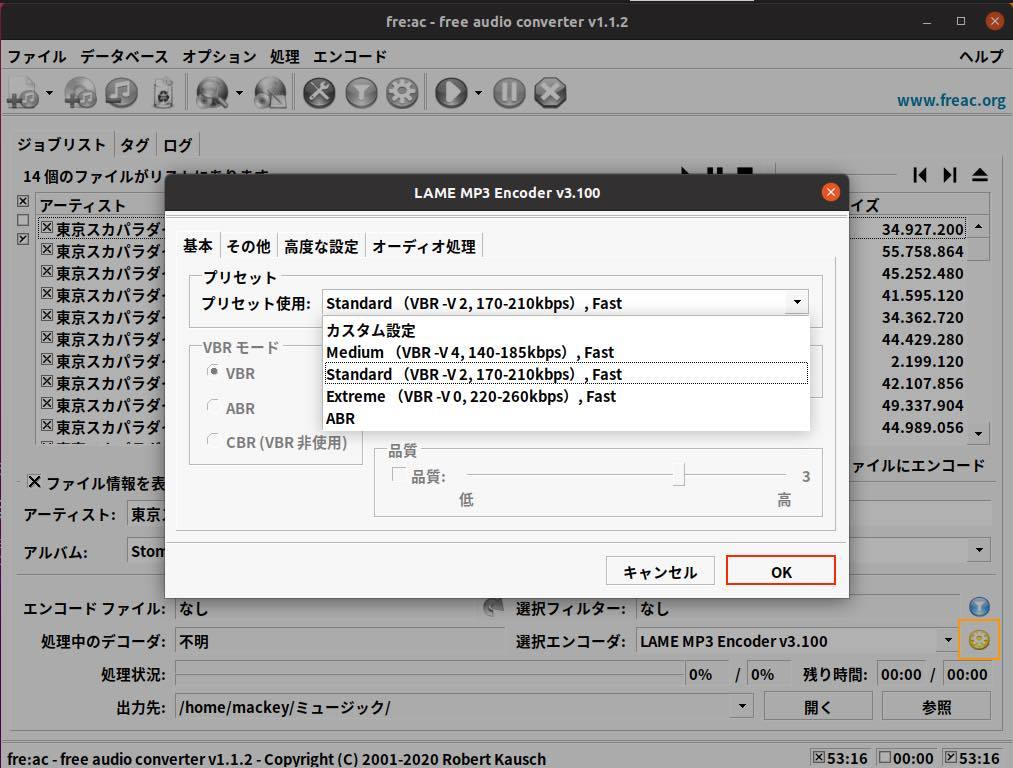Switch to the ログ tab

(x=178, y=145)
